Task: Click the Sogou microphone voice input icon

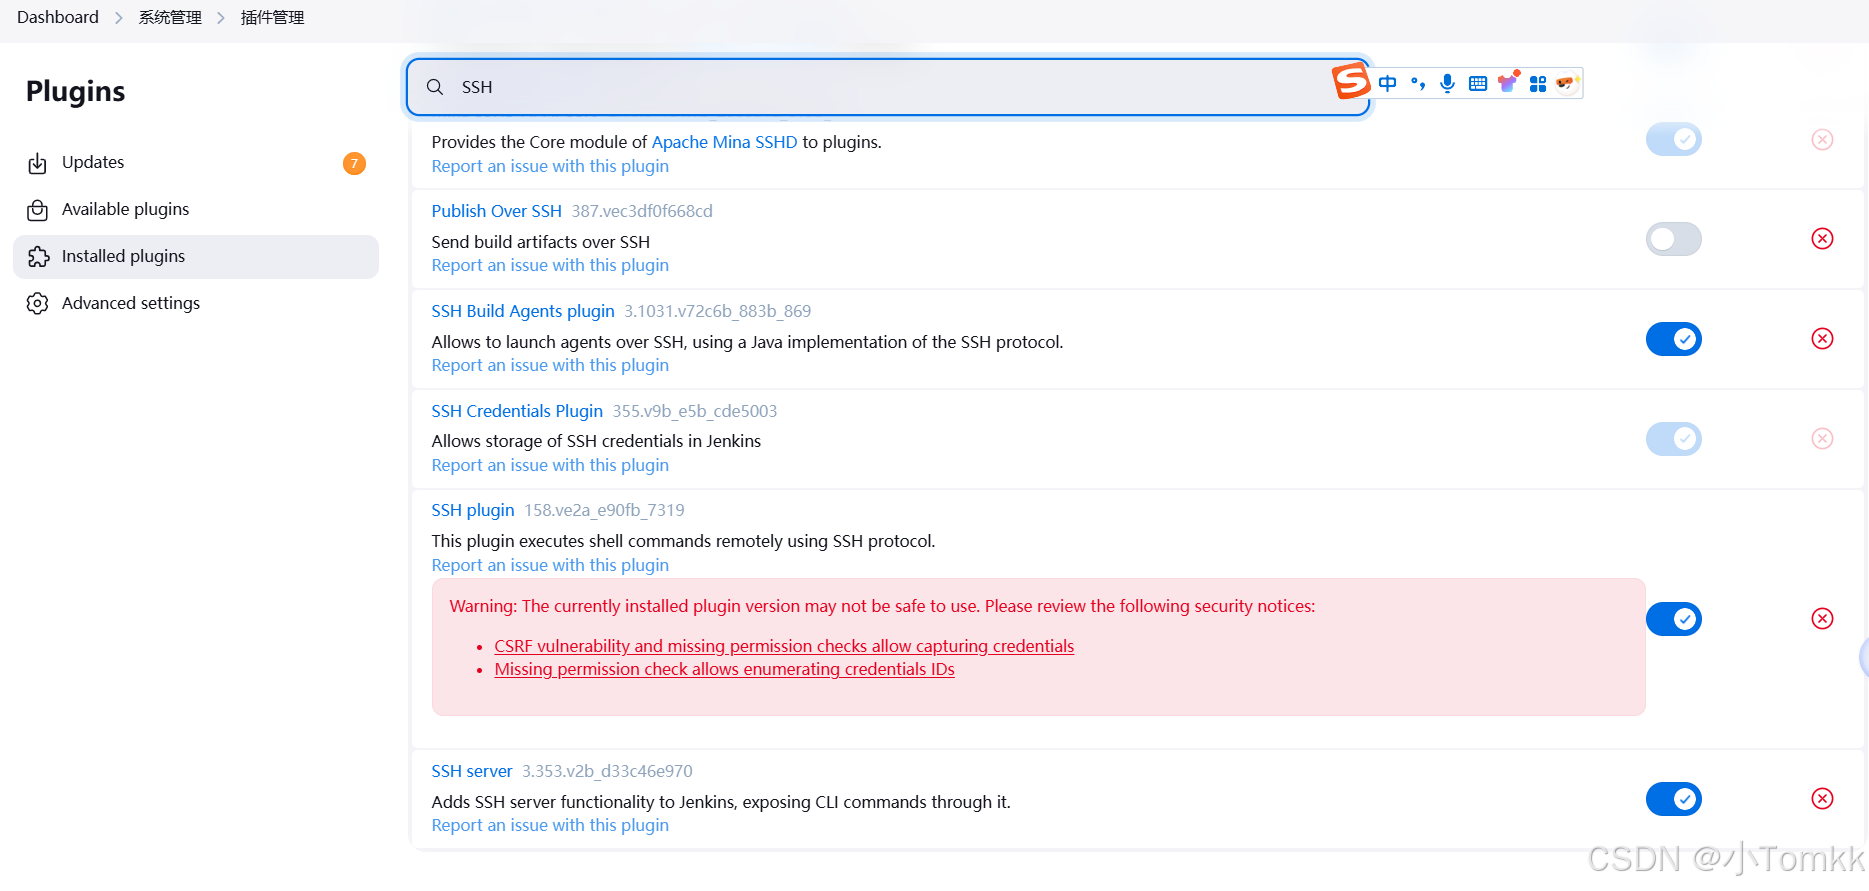Action: [1447, 83]
